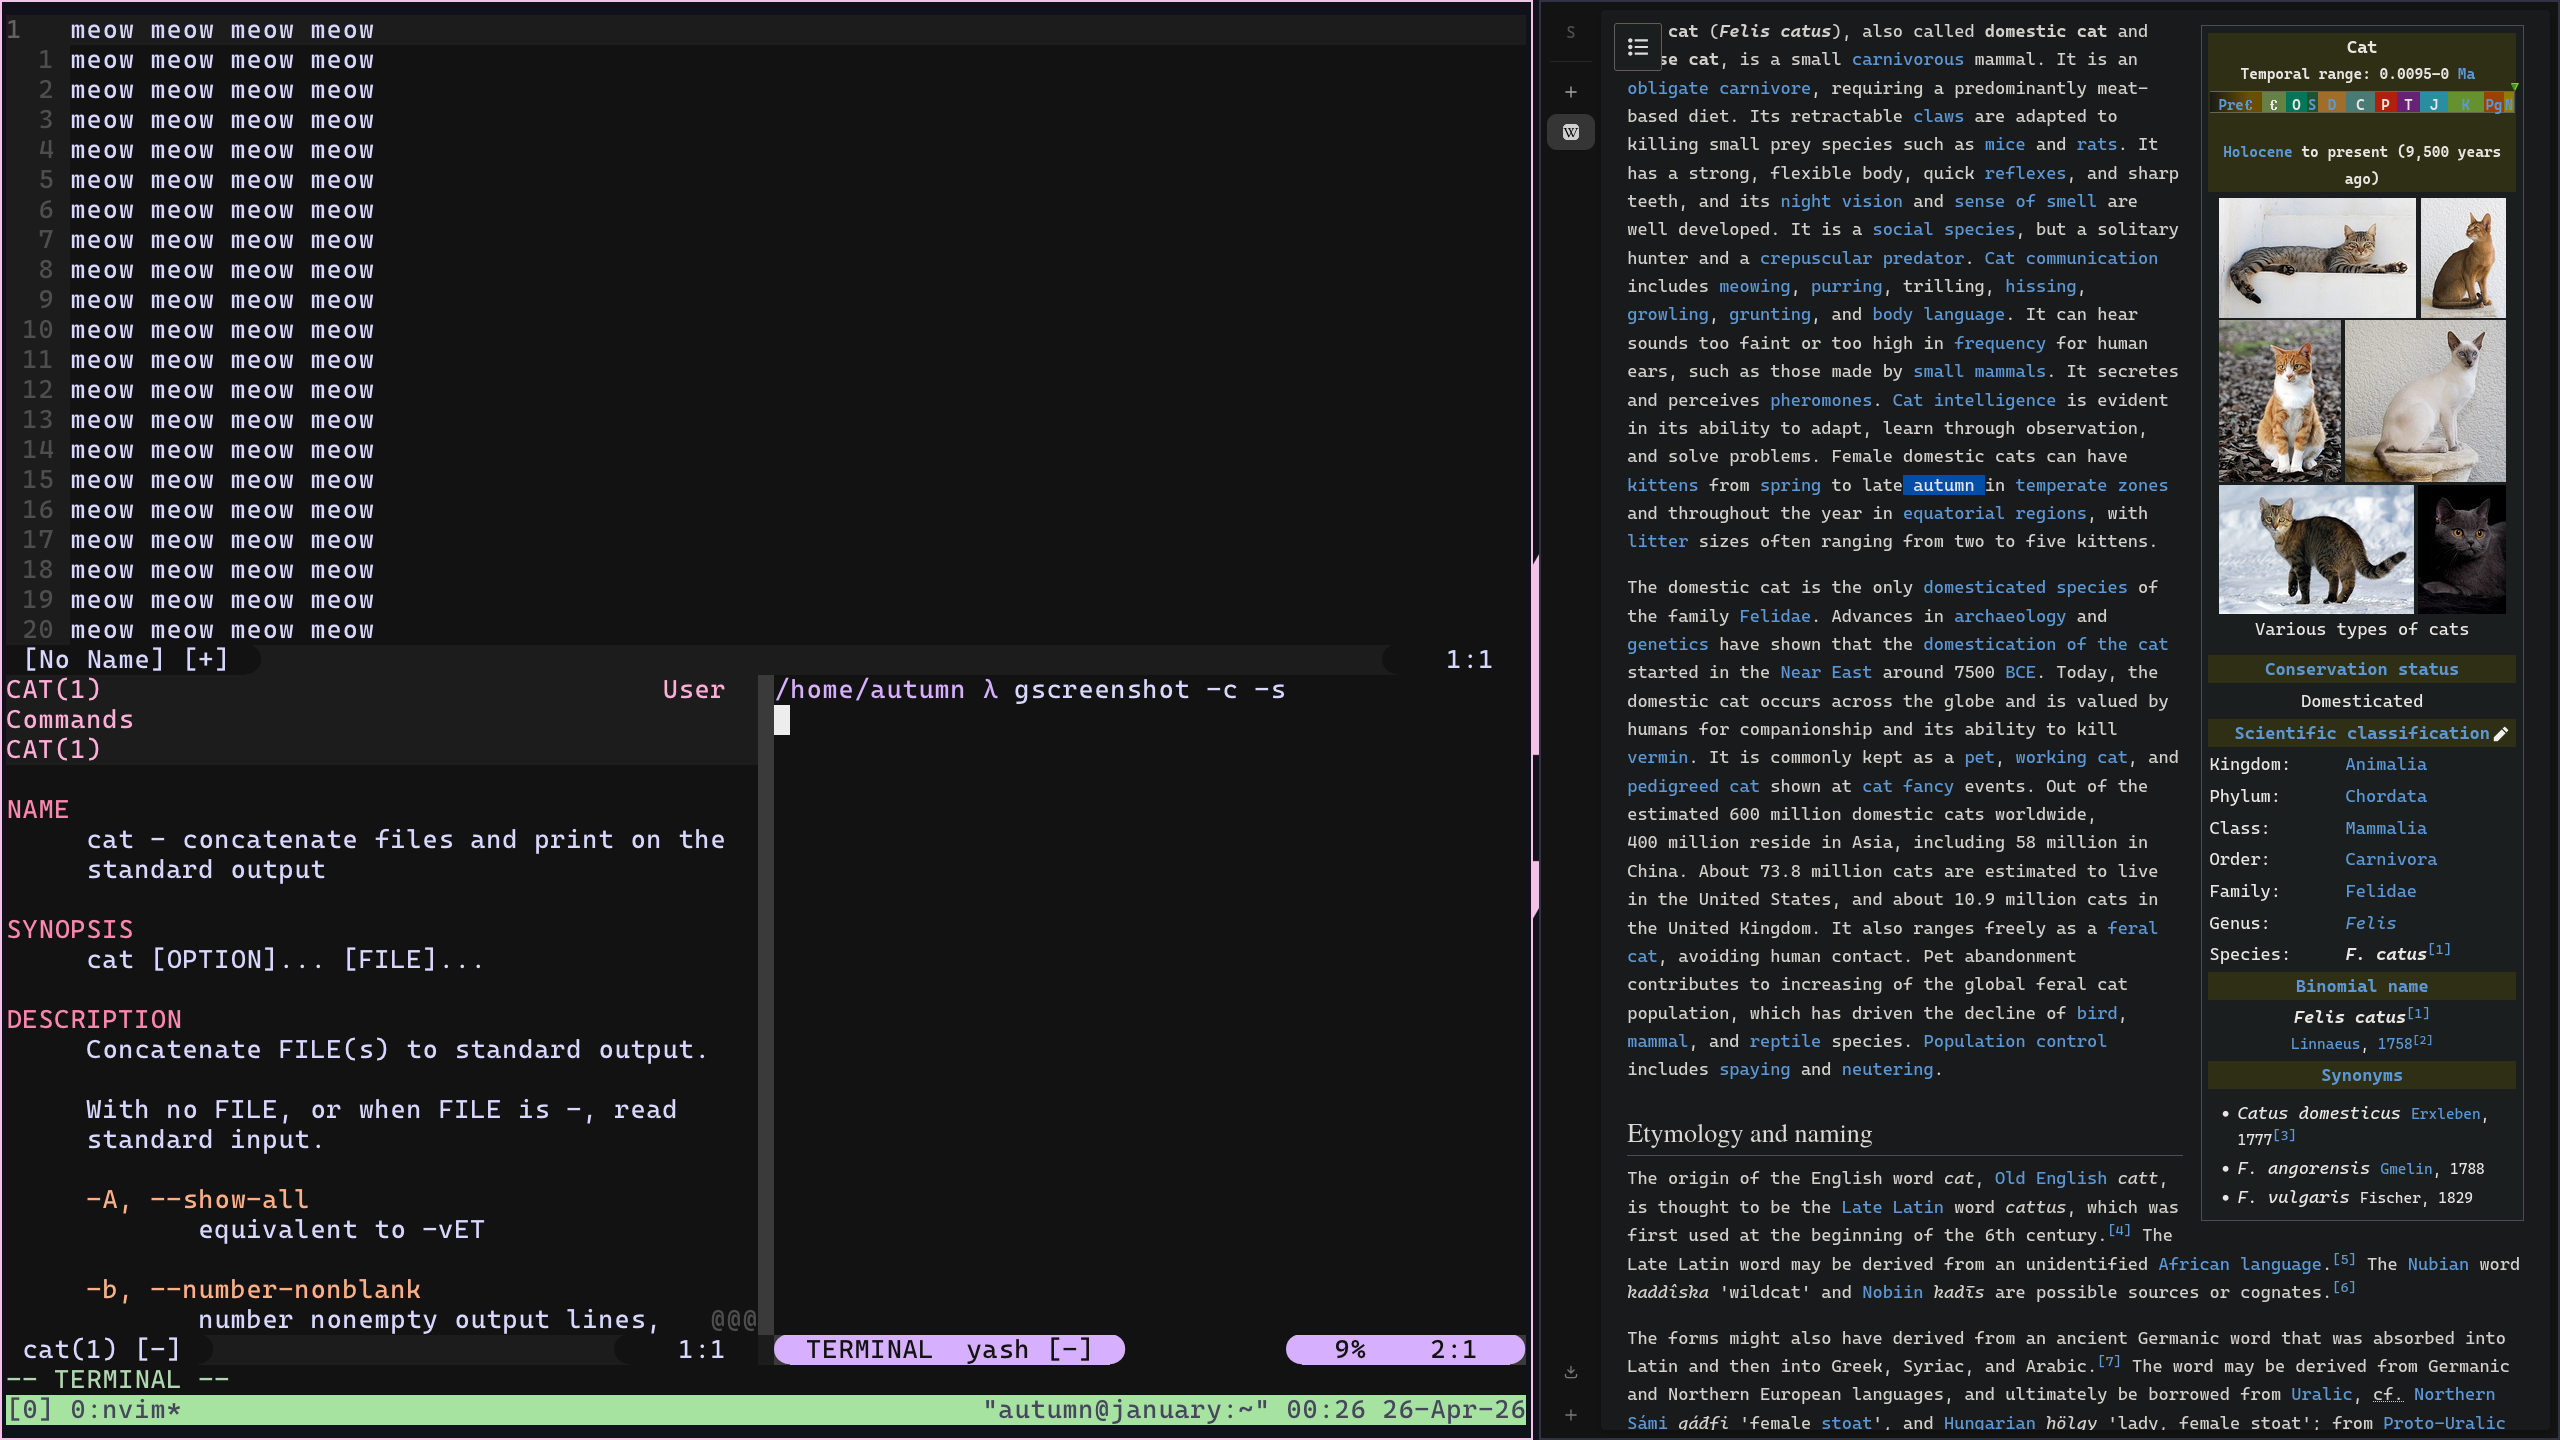Click the highlighted 'autumn' link
Screen dimensions: 2560x1440
pyautogui.click(x=1943, y=486)
